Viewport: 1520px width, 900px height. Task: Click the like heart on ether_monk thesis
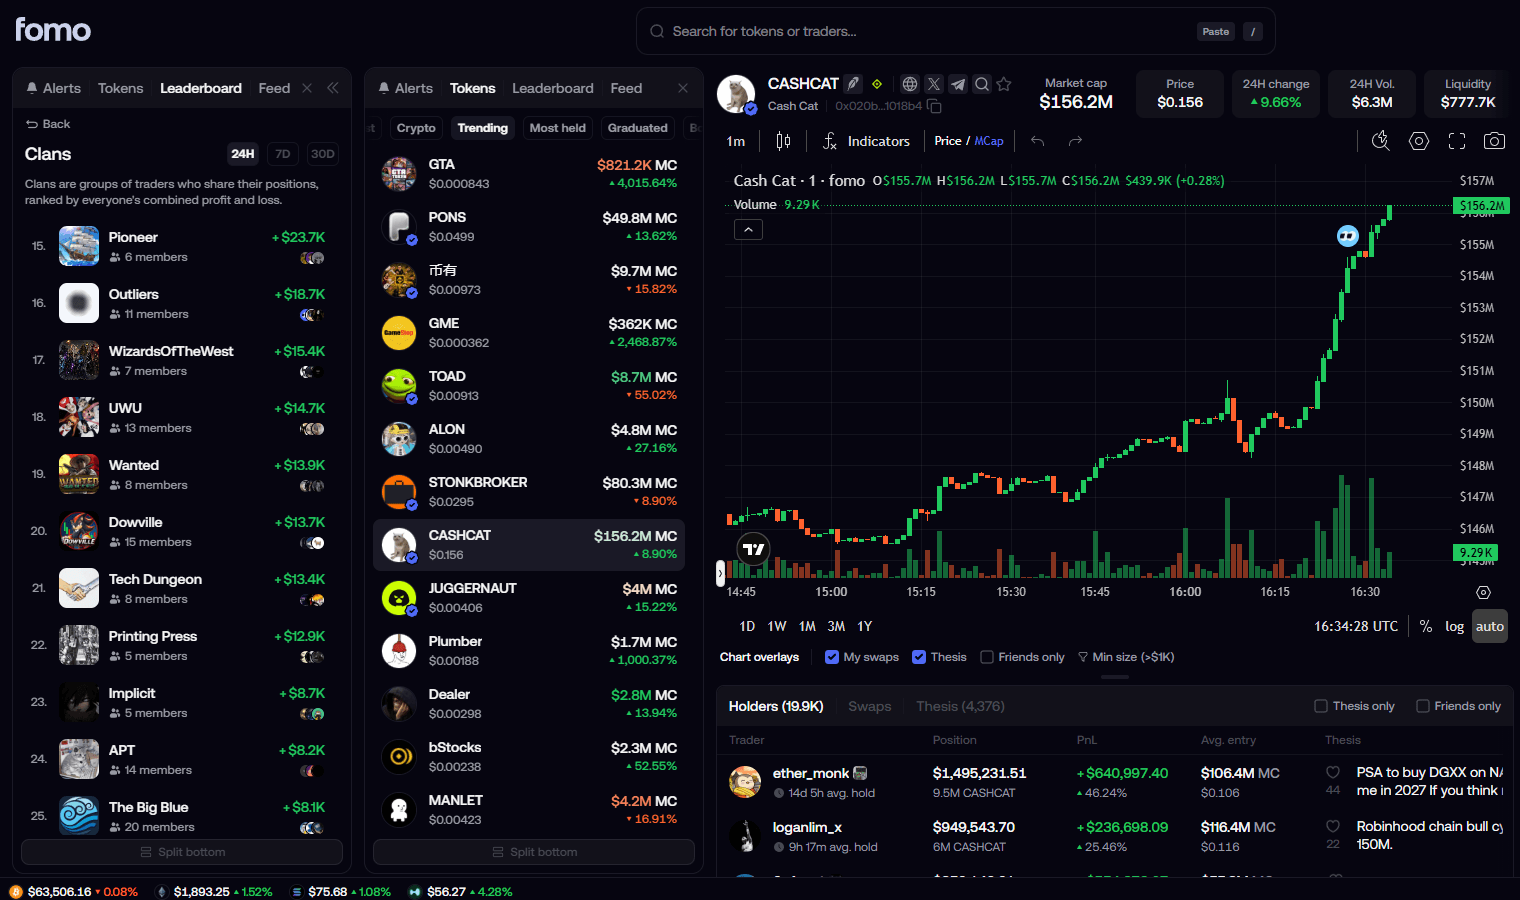(1333, 772)
